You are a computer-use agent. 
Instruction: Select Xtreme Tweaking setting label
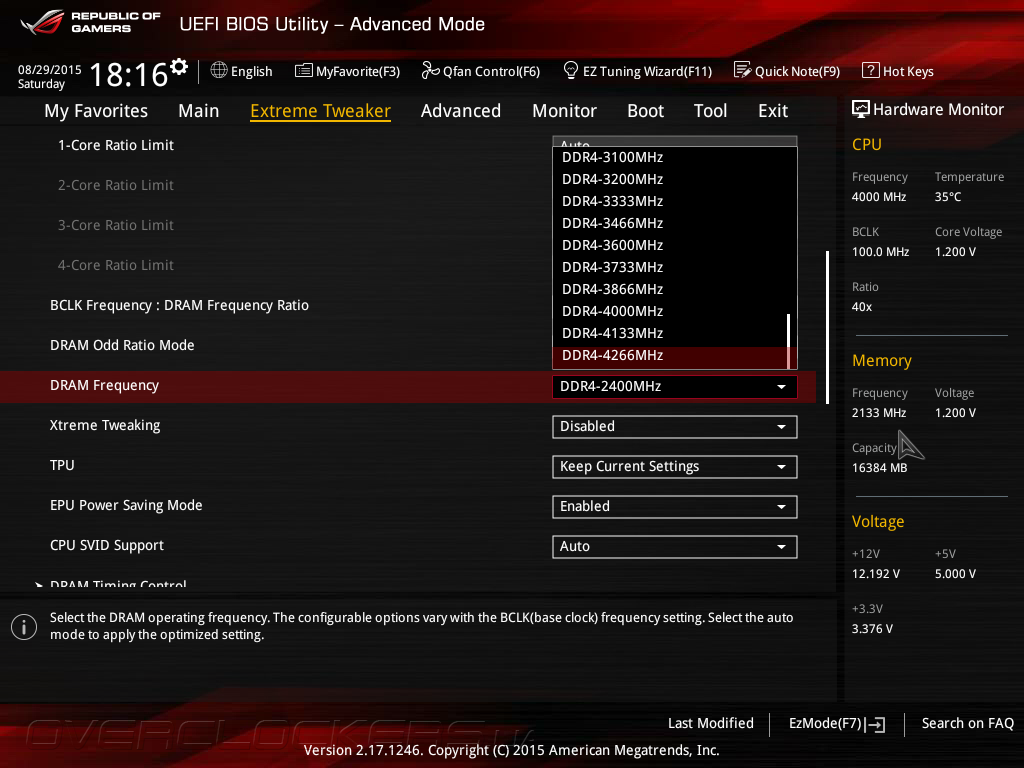(105, 426)
